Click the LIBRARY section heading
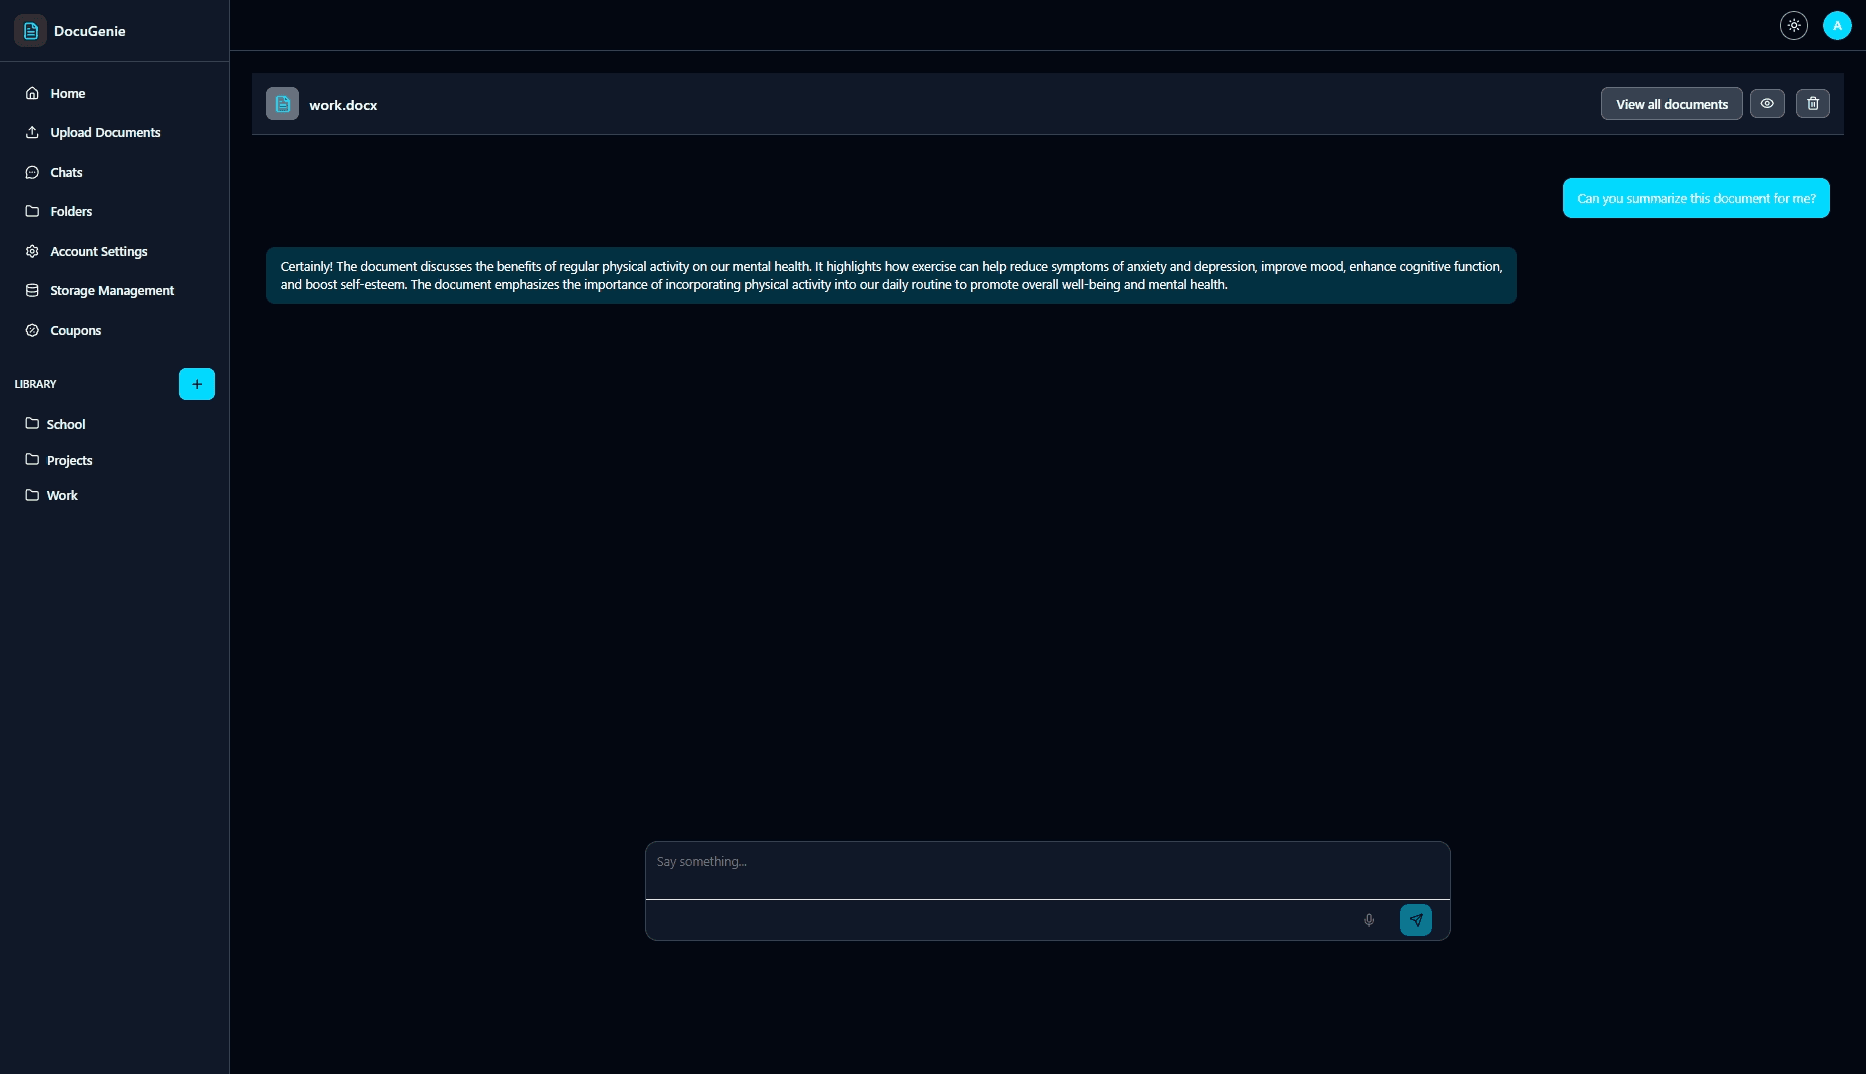 36,384
